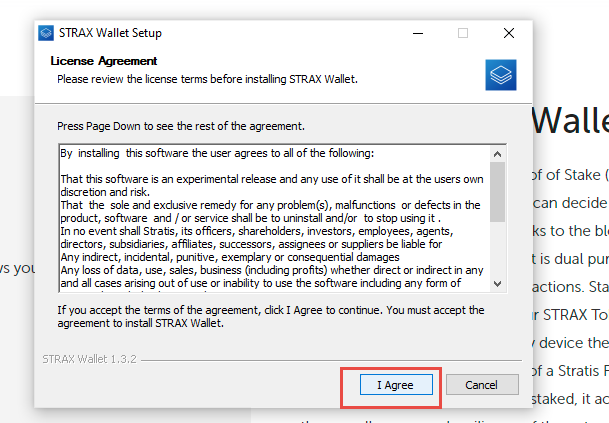
Task: Click I Agree to accept the license
Action: pyautogui.click(x=395, y=384)
